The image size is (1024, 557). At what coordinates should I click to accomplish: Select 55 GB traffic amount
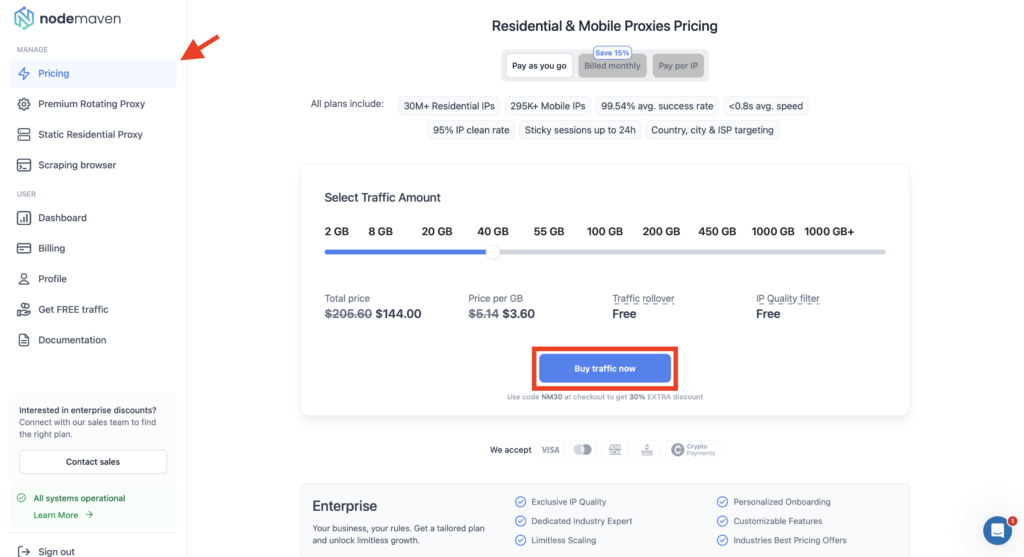549,232
